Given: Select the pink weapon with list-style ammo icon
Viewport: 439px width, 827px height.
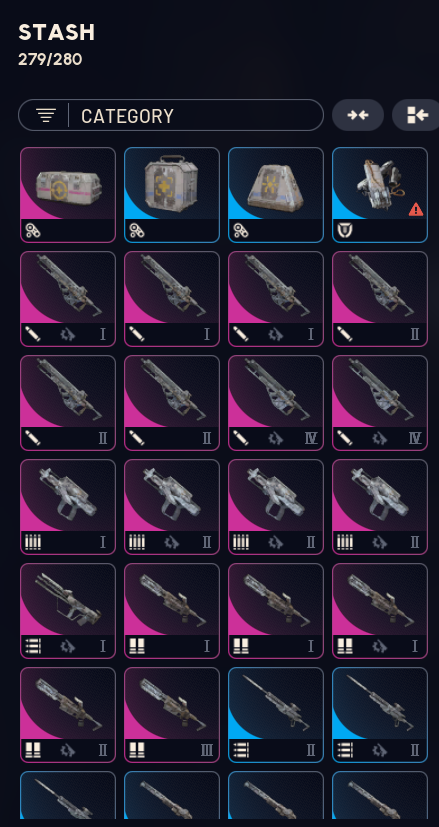Looking at the screenshot, I should coord(68,611).
